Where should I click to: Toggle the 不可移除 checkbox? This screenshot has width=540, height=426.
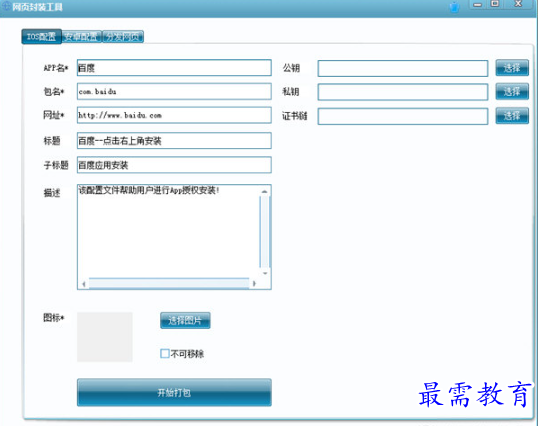[165, 354]
